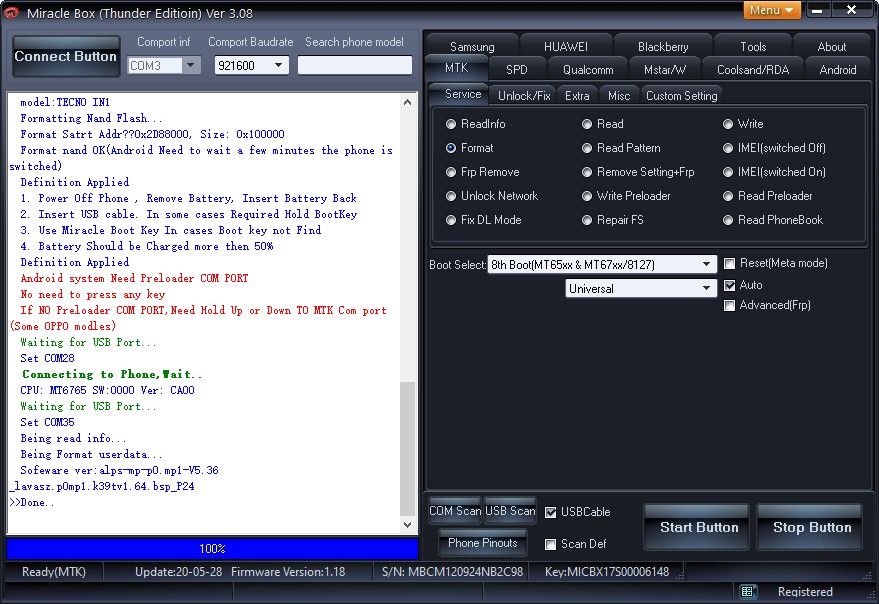
Task: Click the Connect Button
Action: pyautogui.click(x=66, y=56)
